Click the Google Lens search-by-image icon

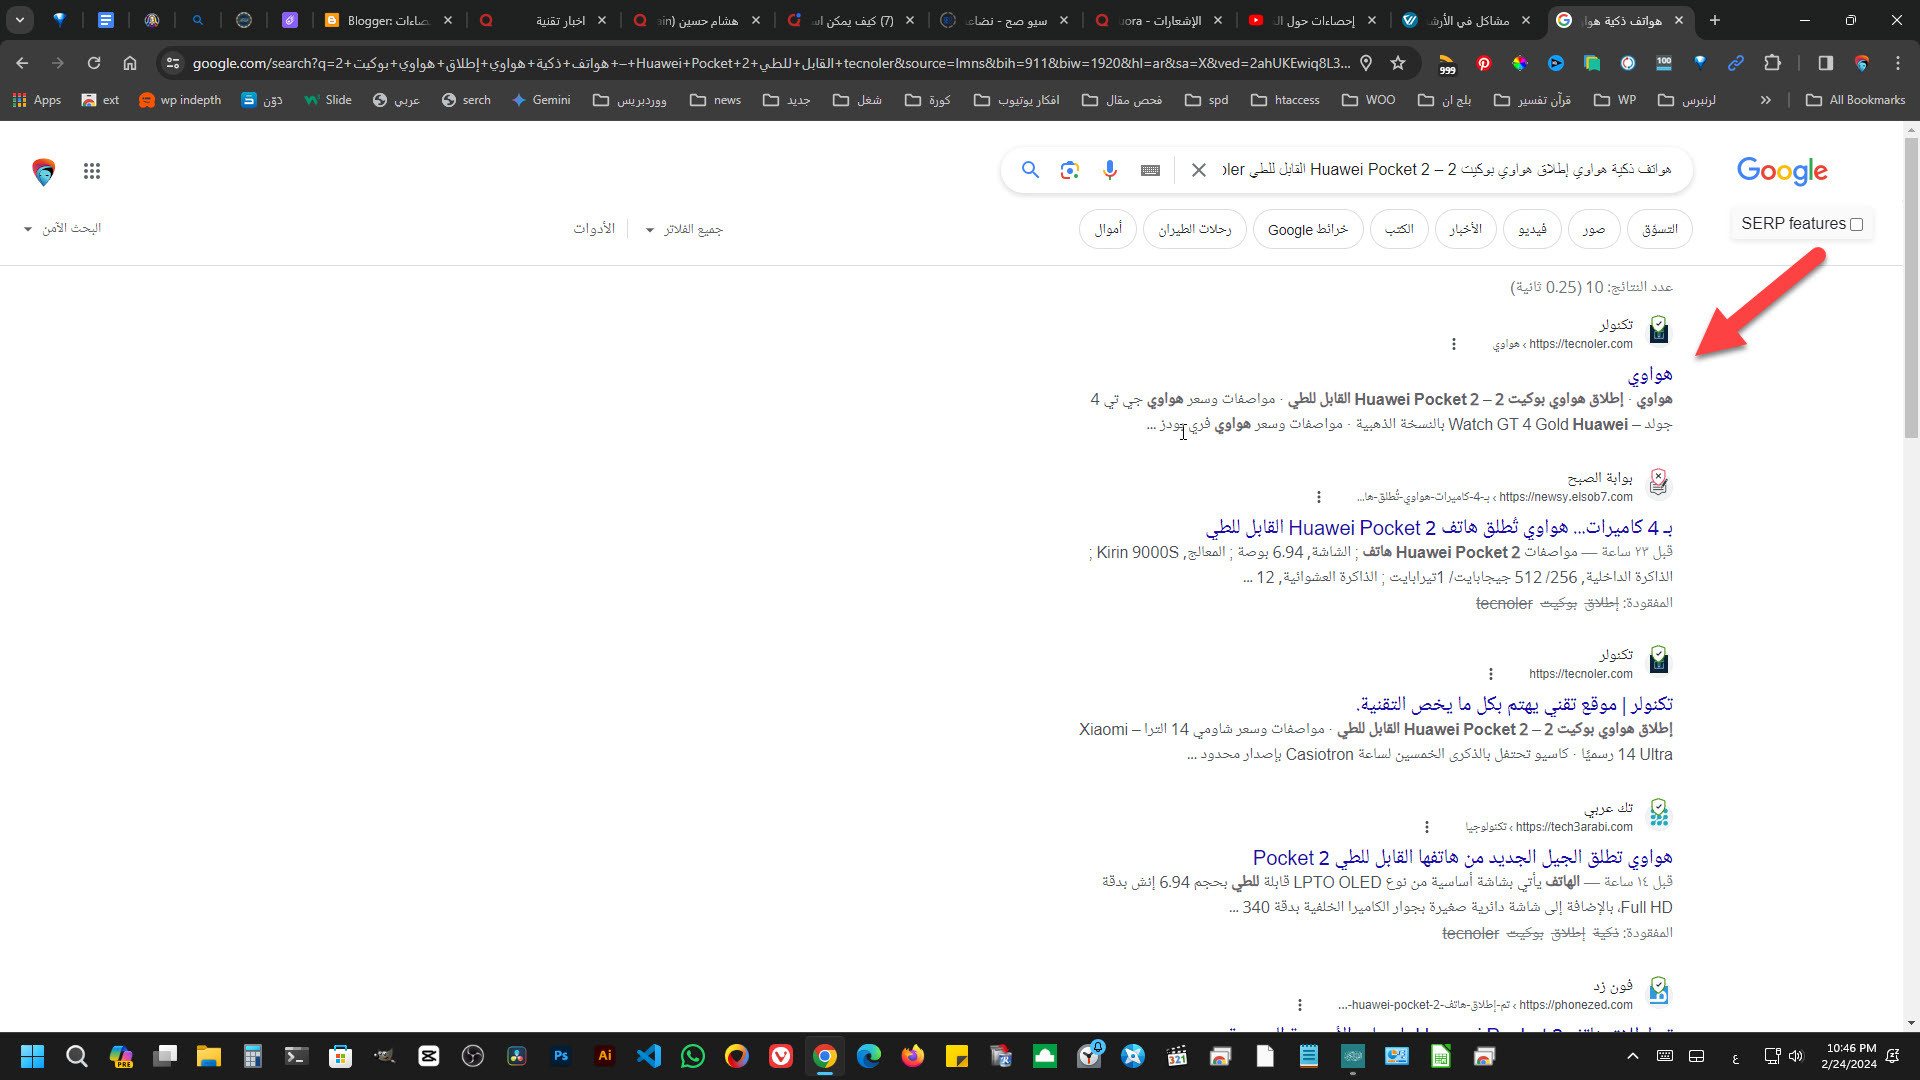tap(1069, 170)
